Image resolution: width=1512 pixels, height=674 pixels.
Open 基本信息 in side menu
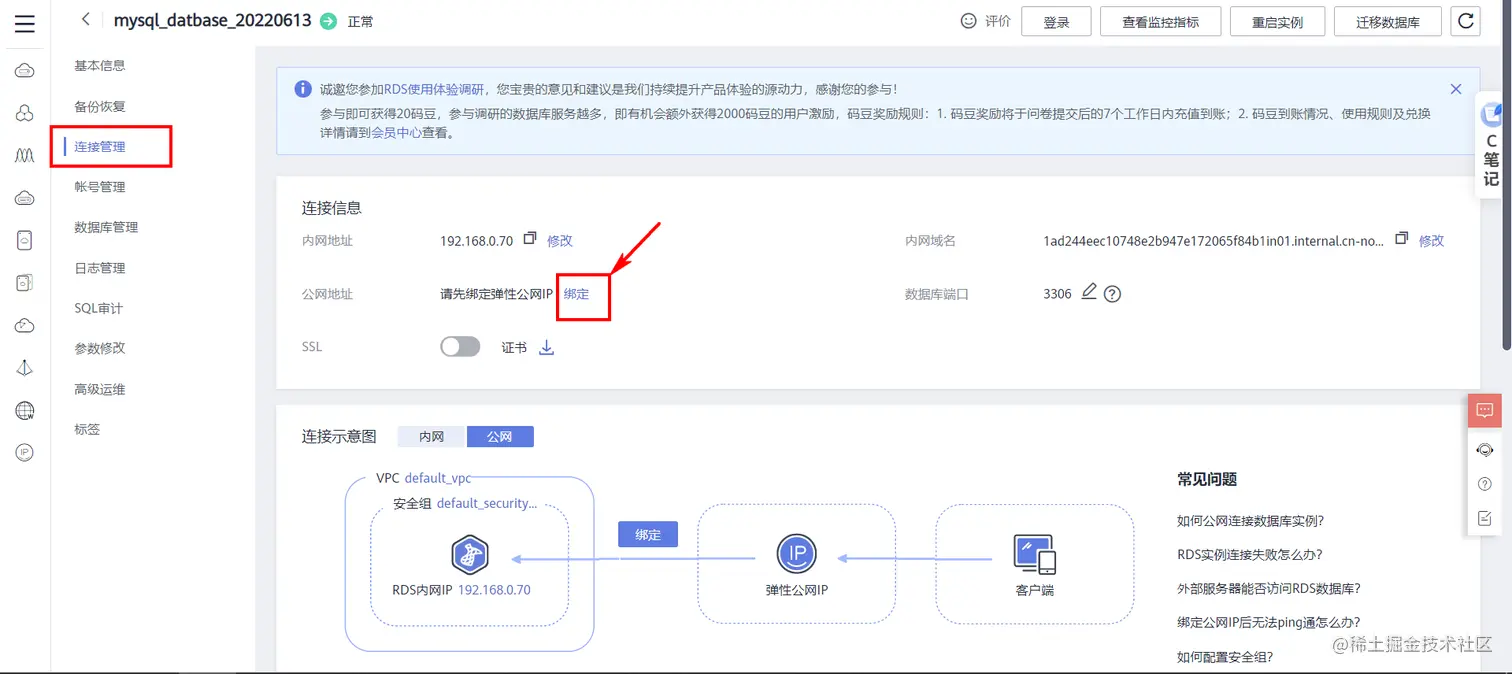[x=100, y=66]
